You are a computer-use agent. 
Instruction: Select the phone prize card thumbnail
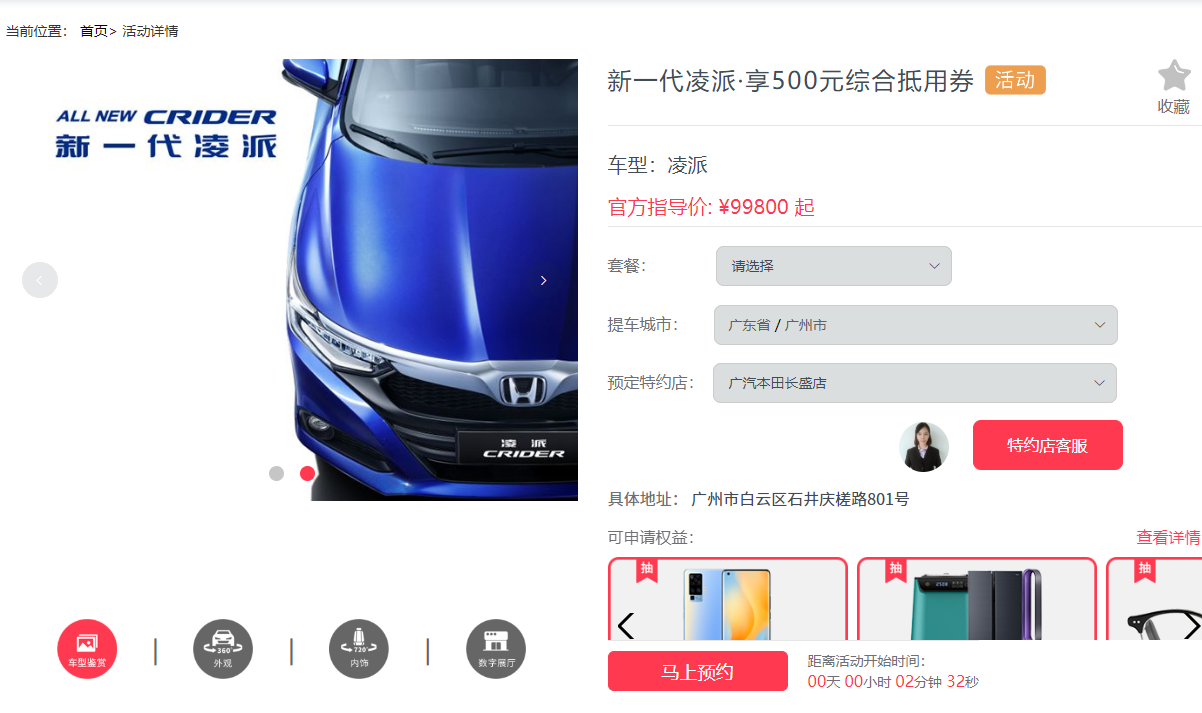tap(728, 599)
